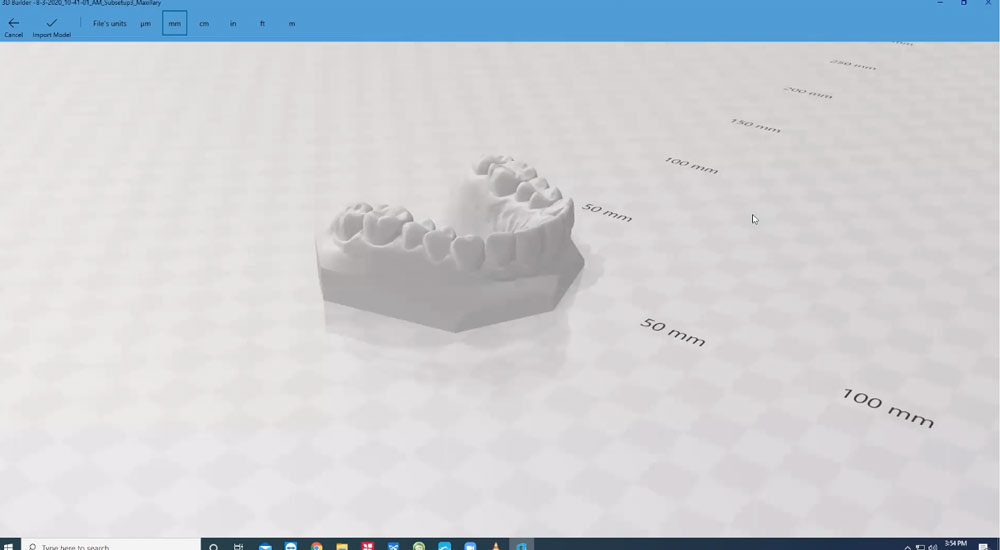Show hidden system tray icons
The image size is (1000, 550).
[x=908, y=547]
